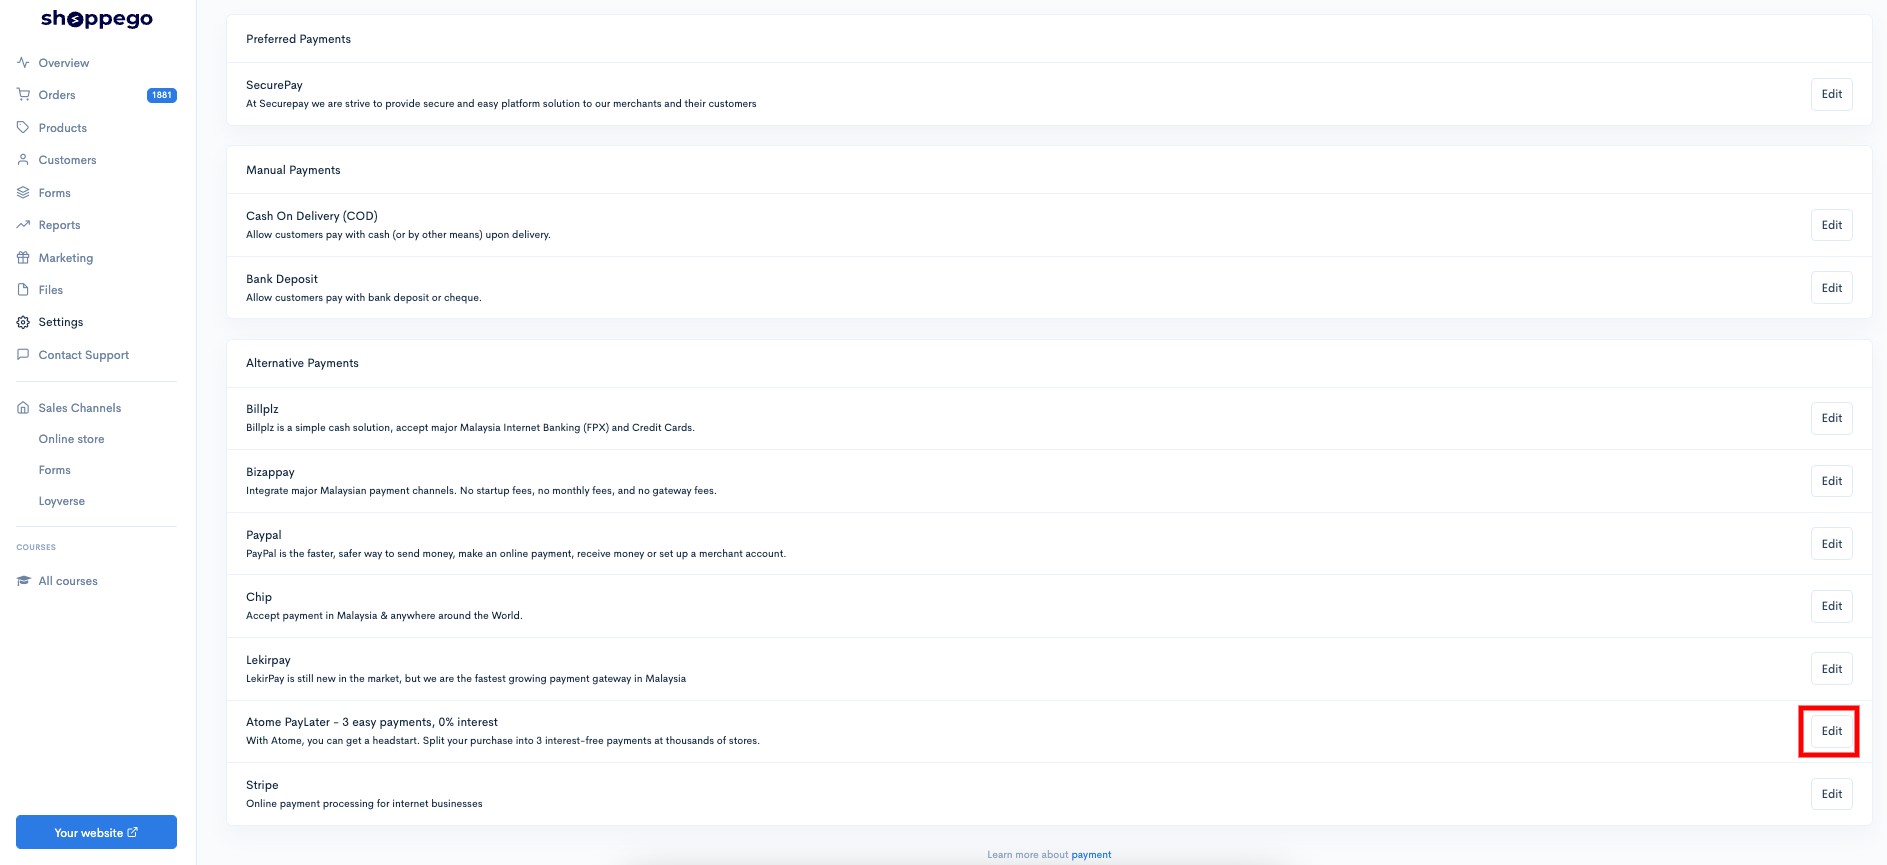Edit Cash On Delivery settings

coord(1831,225)
